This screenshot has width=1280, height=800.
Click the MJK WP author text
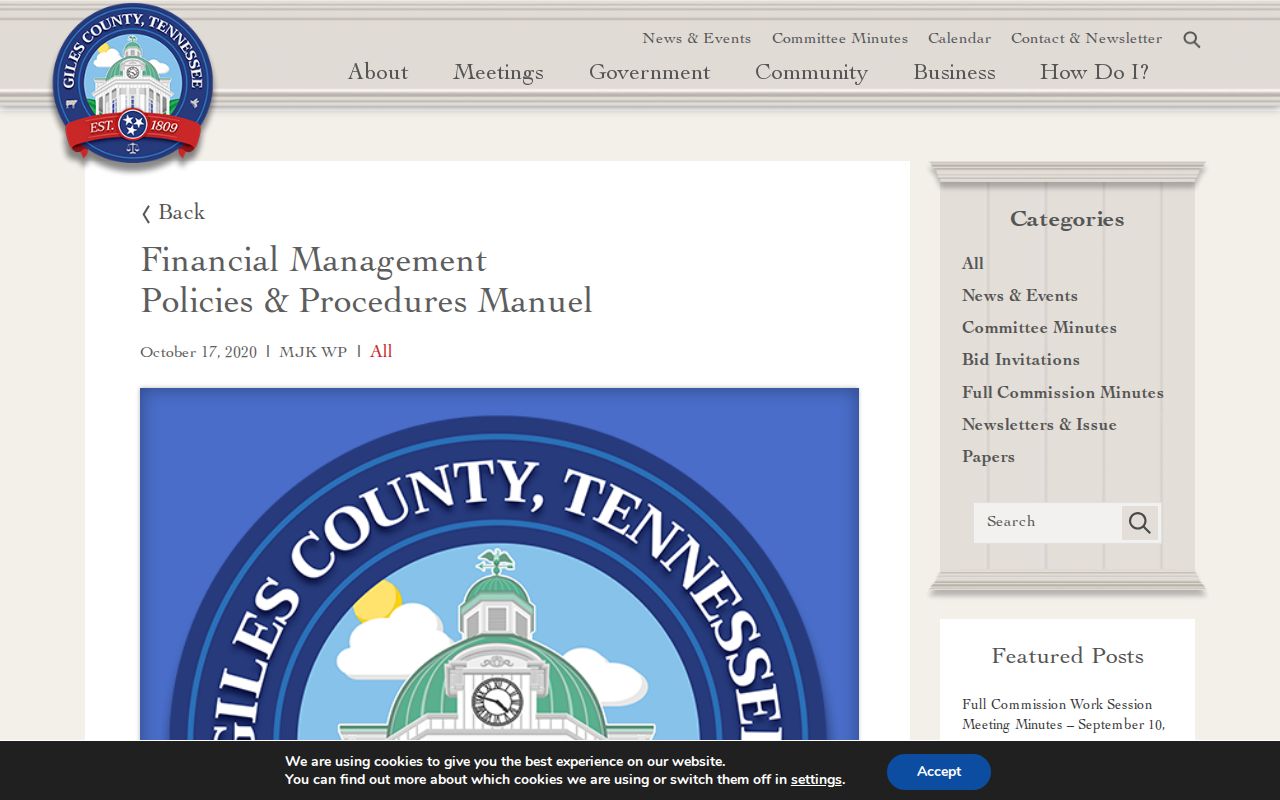coord(313,352)
